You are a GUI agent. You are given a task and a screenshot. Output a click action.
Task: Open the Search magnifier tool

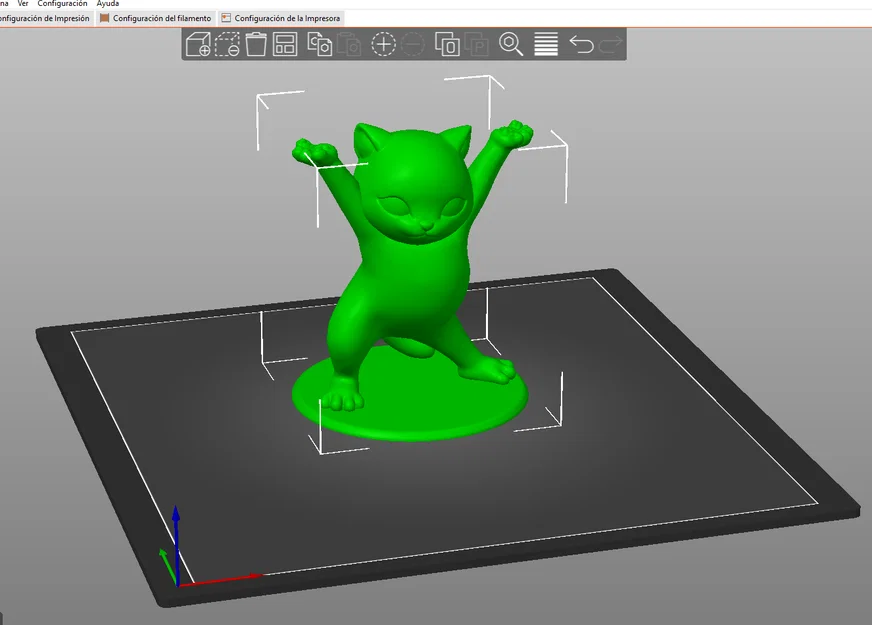(x=511, y=44)
